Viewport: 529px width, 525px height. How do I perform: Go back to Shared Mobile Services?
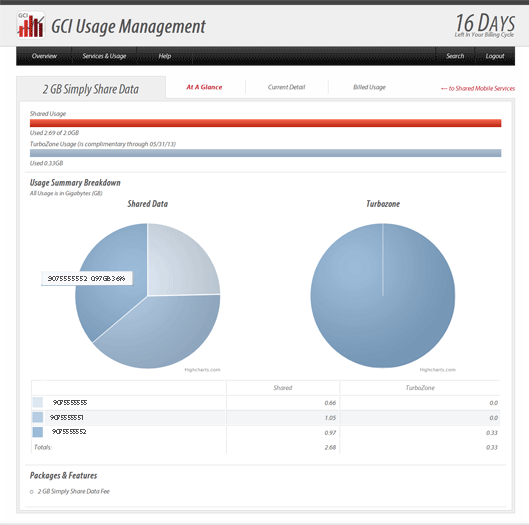click(x=478, y=88)
